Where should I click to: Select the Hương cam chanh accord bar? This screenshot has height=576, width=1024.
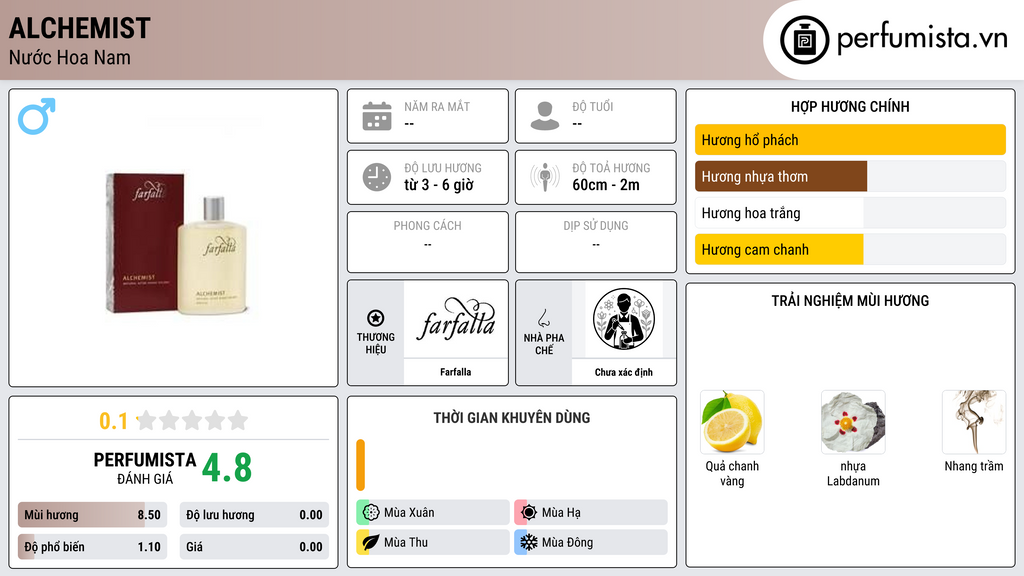(850, 249)
